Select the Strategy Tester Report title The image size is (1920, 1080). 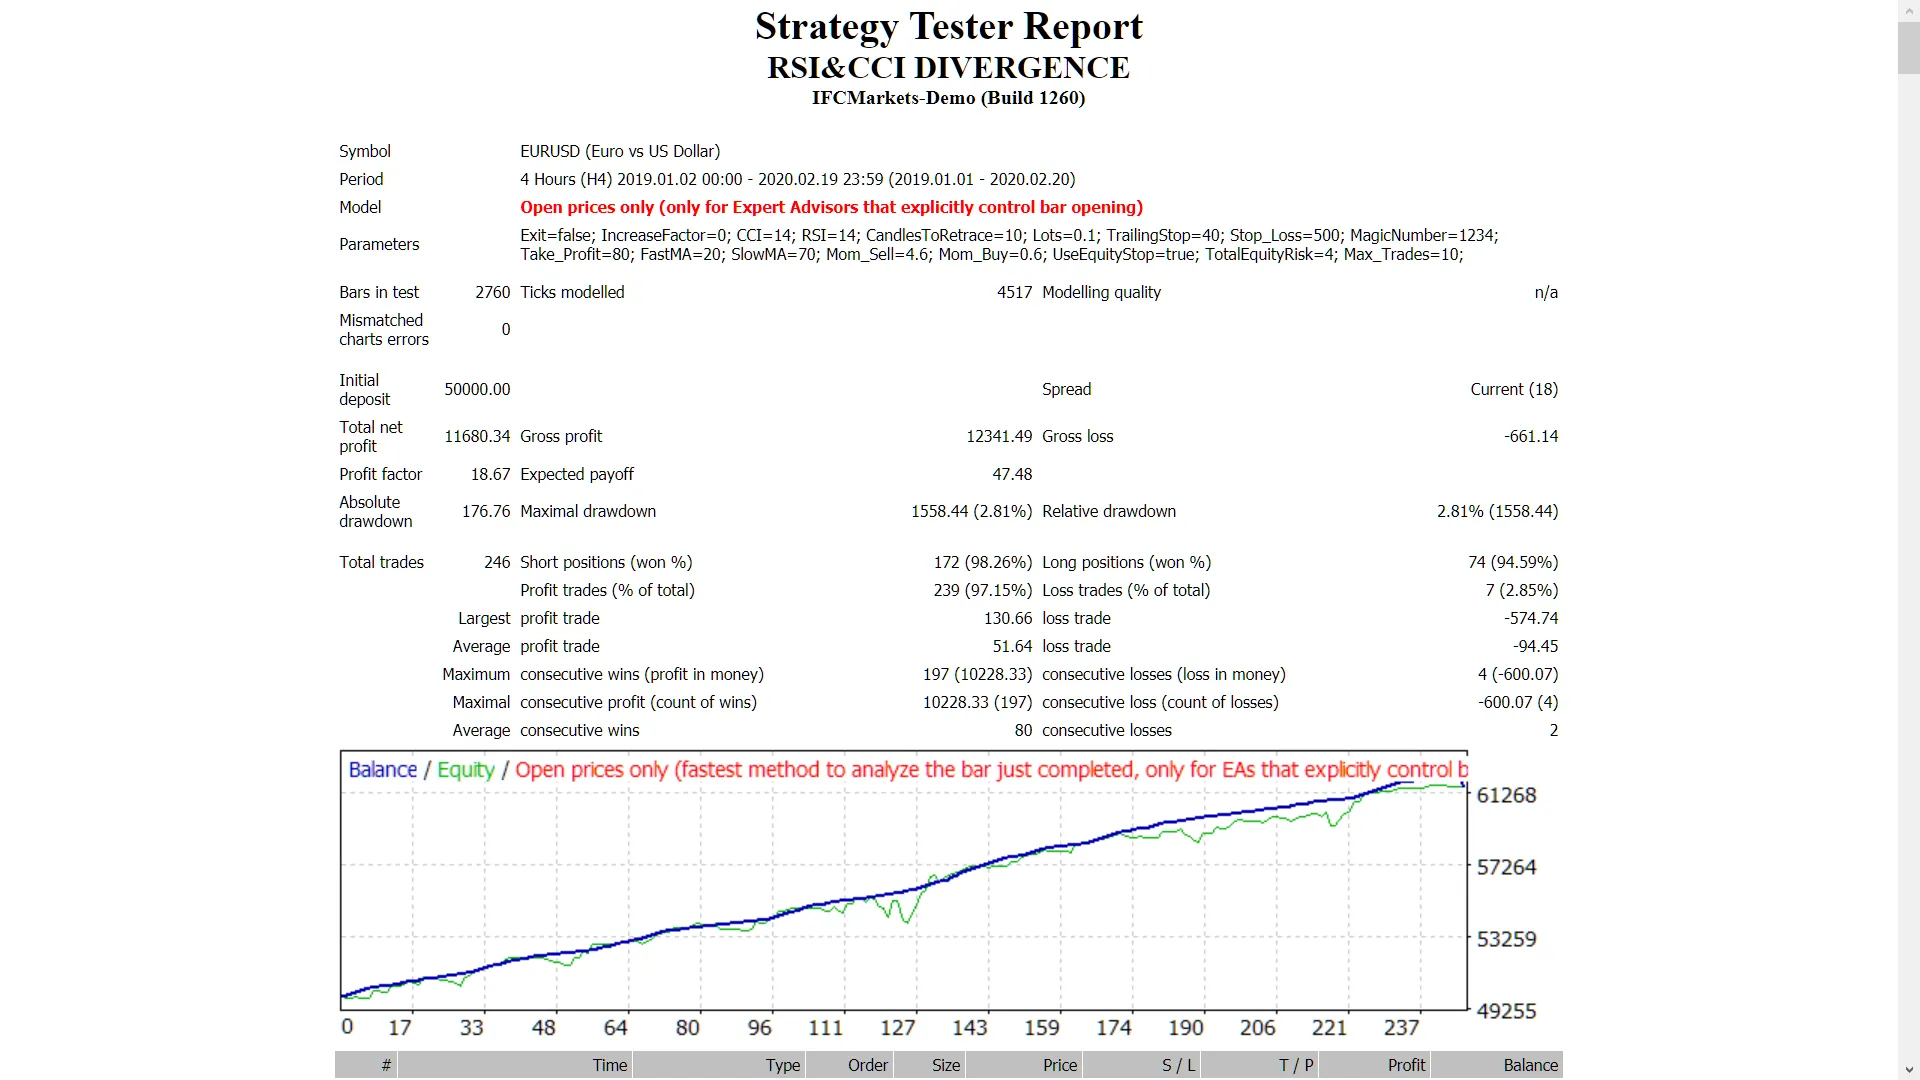[948, 27]
